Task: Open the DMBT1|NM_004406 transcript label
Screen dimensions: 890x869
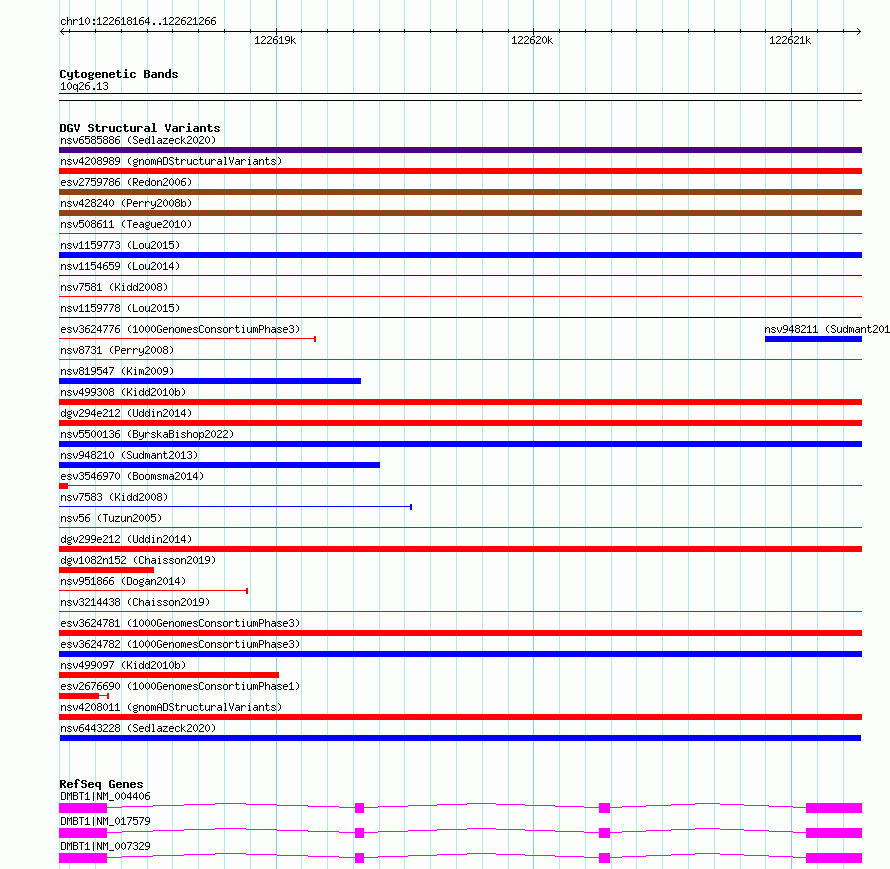Action: point(105,796)
